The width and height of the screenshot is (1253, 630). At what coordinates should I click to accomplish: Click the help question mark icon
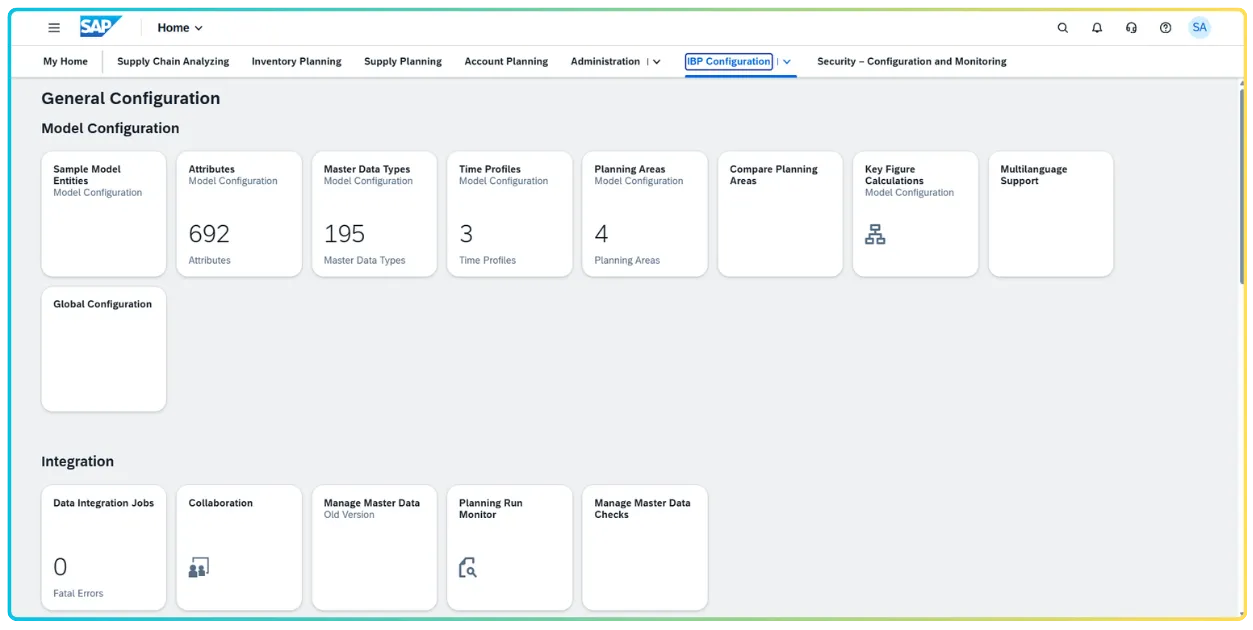coord(1164,27)
